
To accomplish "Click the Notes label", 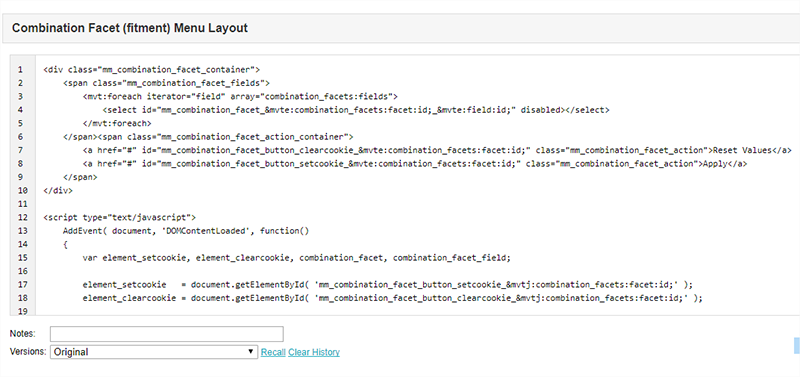I will point(22,334).
